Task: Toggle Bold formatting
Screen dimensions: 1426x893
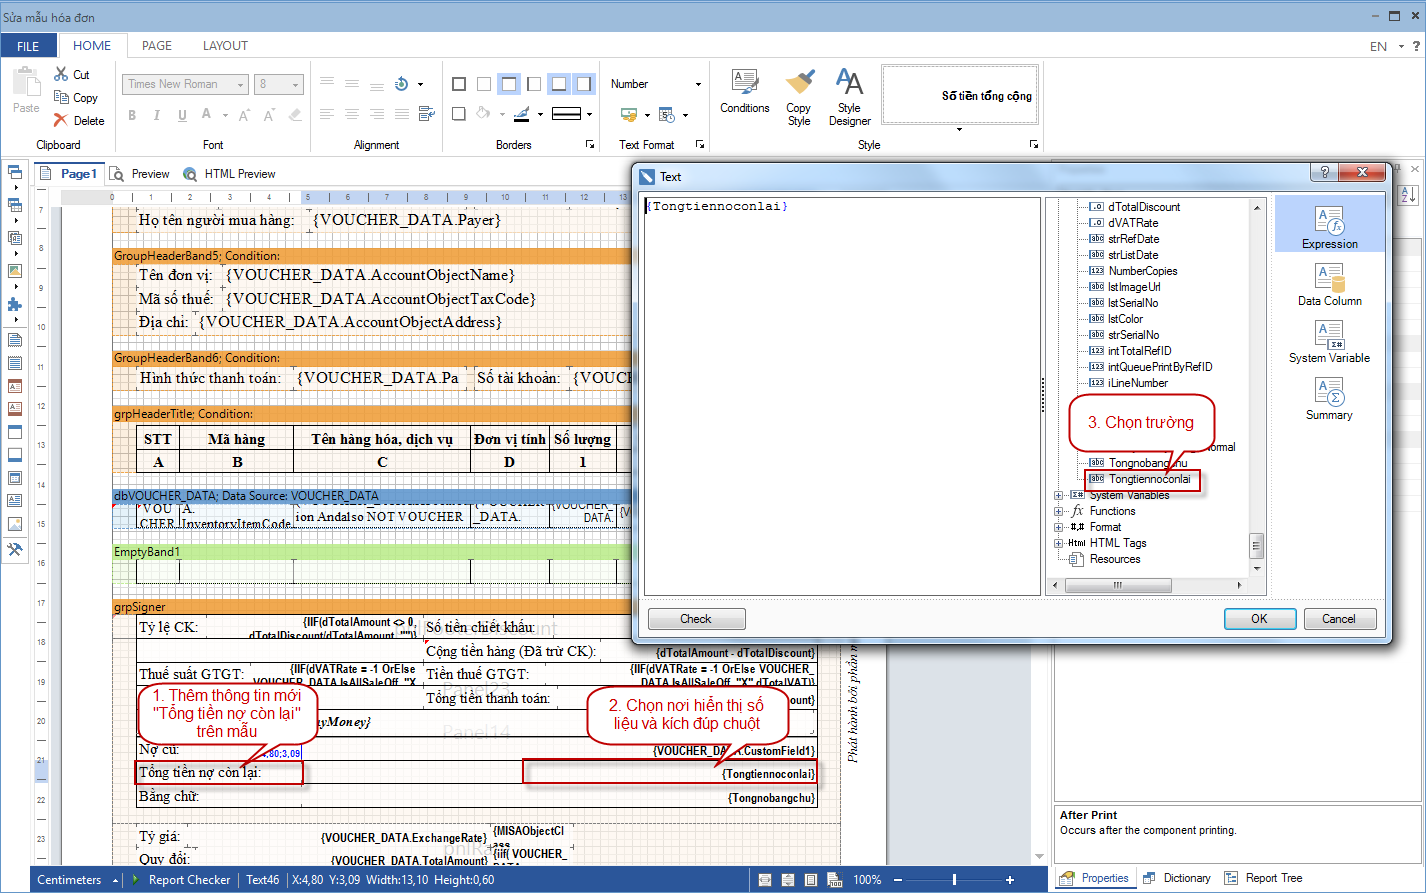Action: coord(132,115)
